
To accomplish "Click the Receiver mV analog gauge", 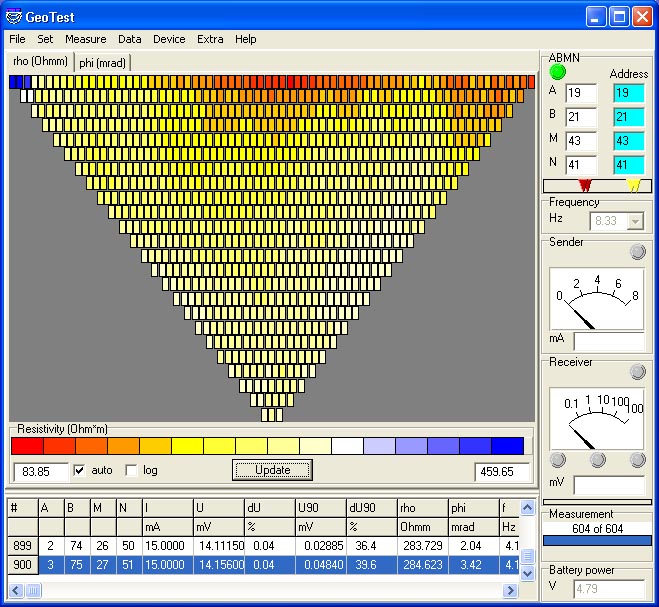I will pyautogui.click(x=596, y=419).
